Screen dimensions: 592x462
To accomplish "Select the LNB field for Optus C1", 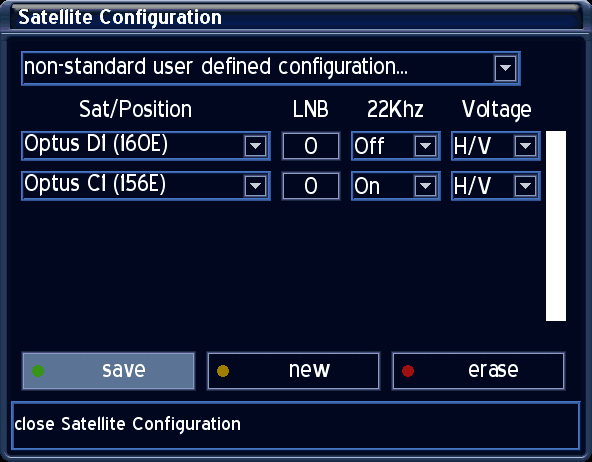I will (x=311, y=186).
